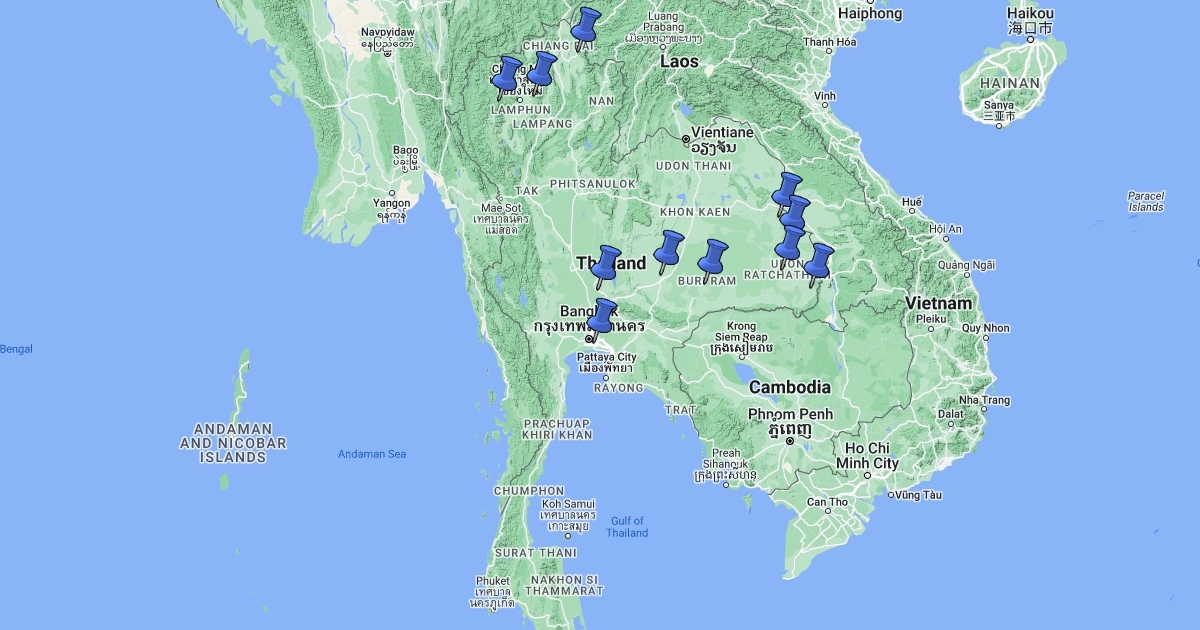Select the Phuket label

(x=493, y=581)
